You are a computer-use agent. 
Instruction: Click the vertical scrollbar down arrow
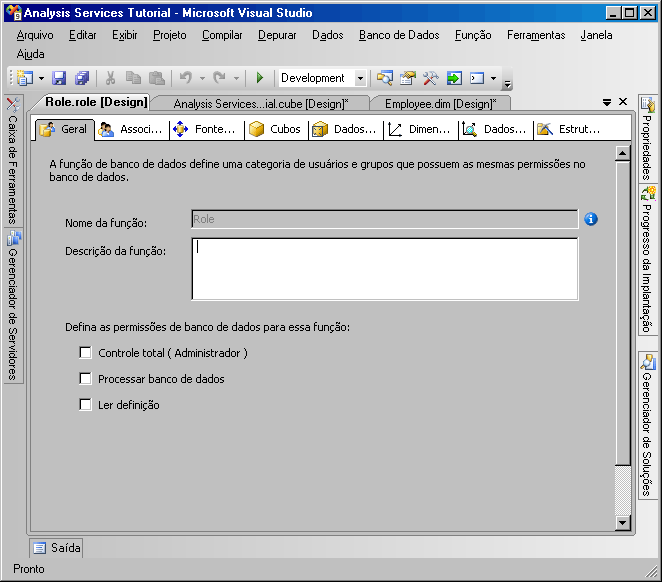[x=623, y=523]
